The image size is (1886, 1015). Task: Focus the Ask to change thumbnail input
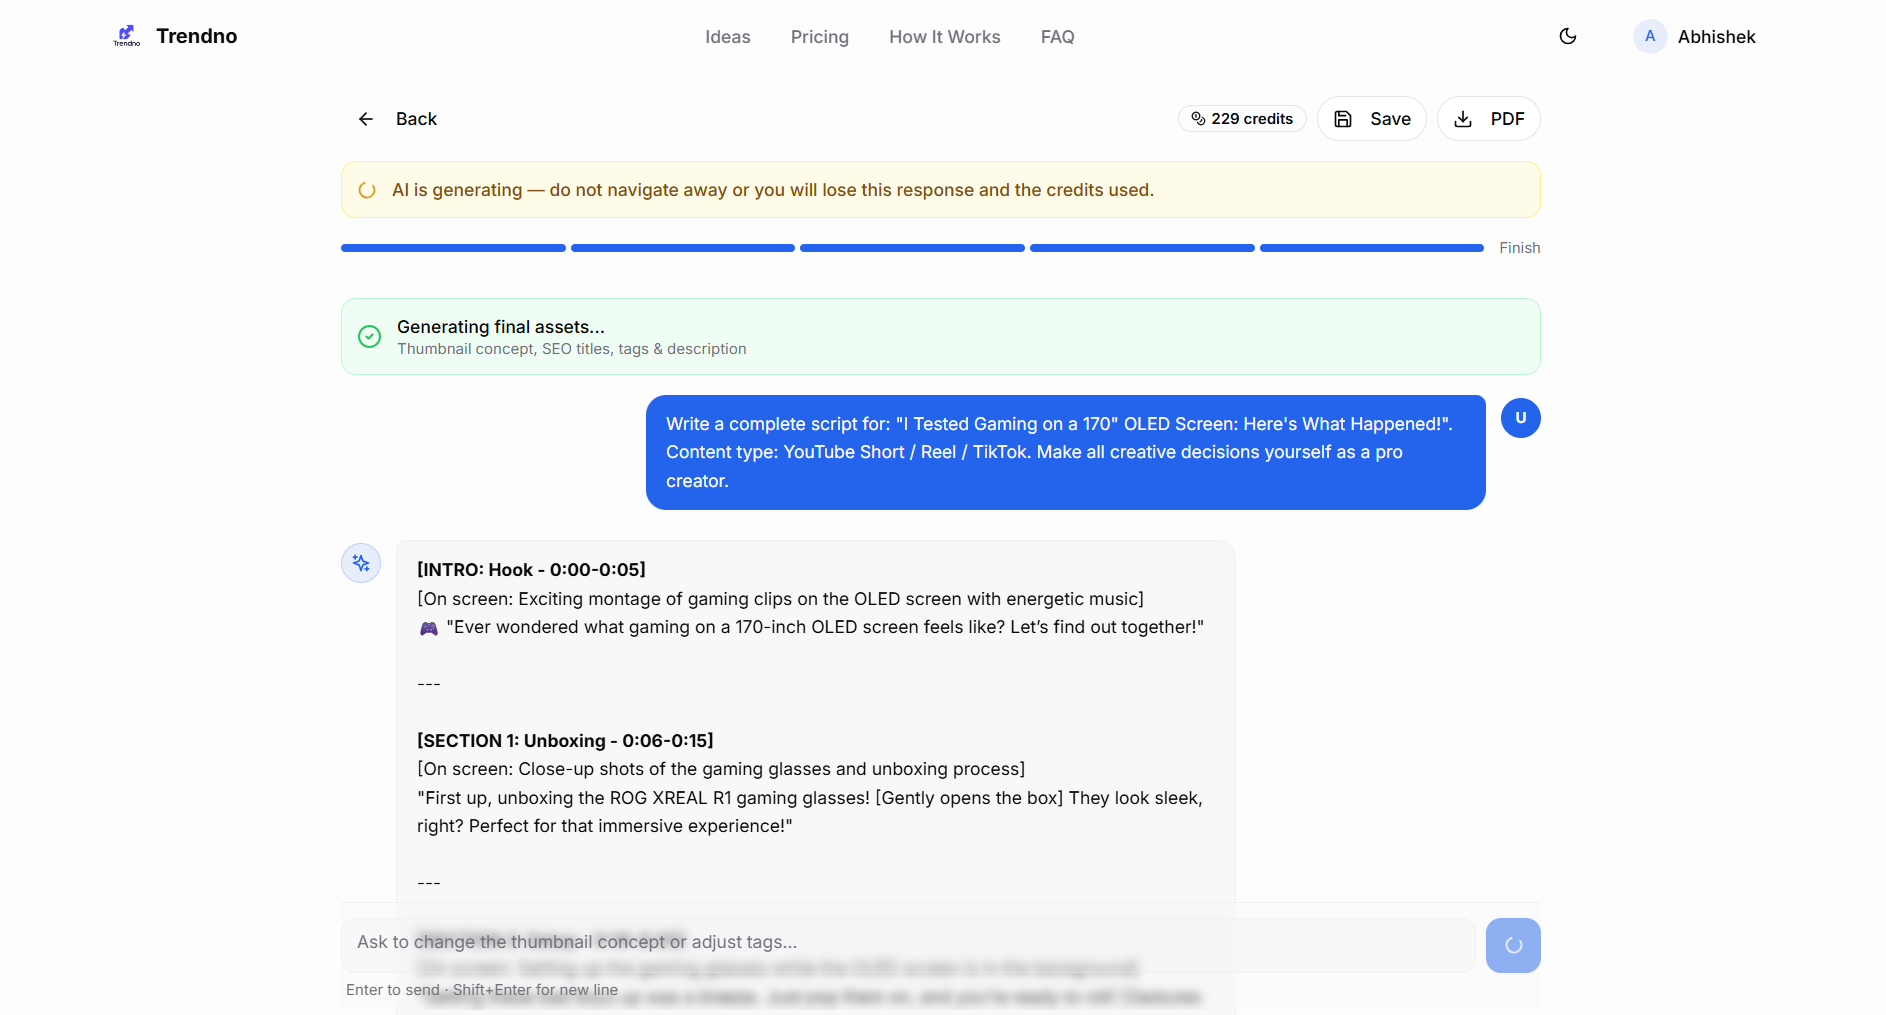pyautogui.click(x=908, y=945)
